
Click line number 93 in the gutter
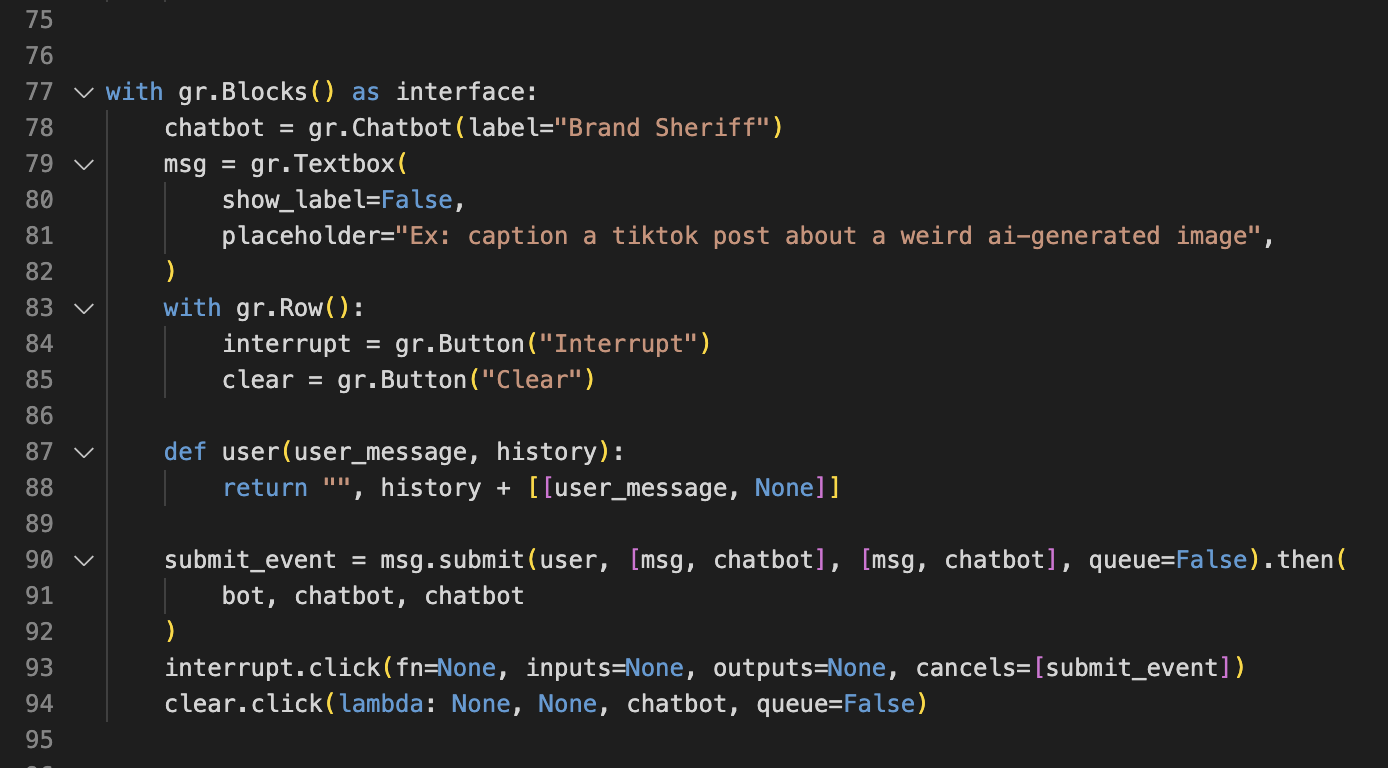(39, 668)
